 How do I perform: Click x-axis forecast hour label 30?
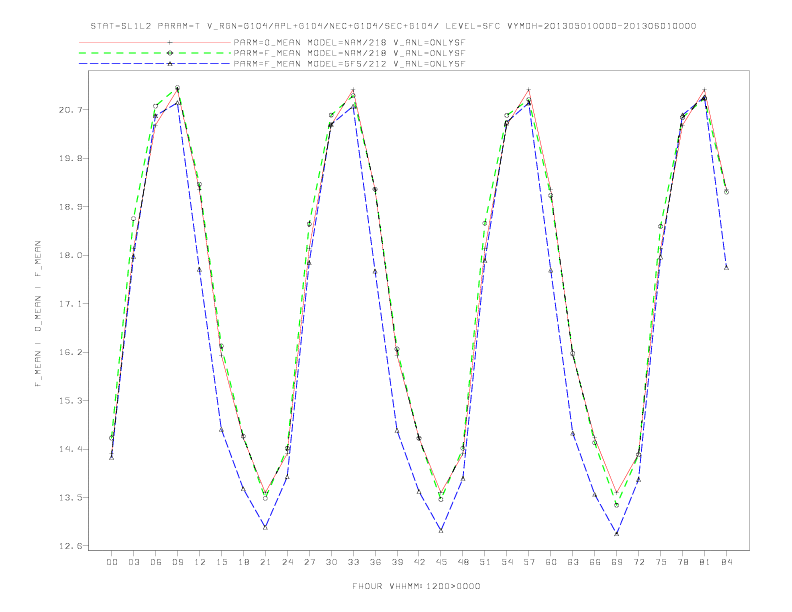[x=331, y=562]
